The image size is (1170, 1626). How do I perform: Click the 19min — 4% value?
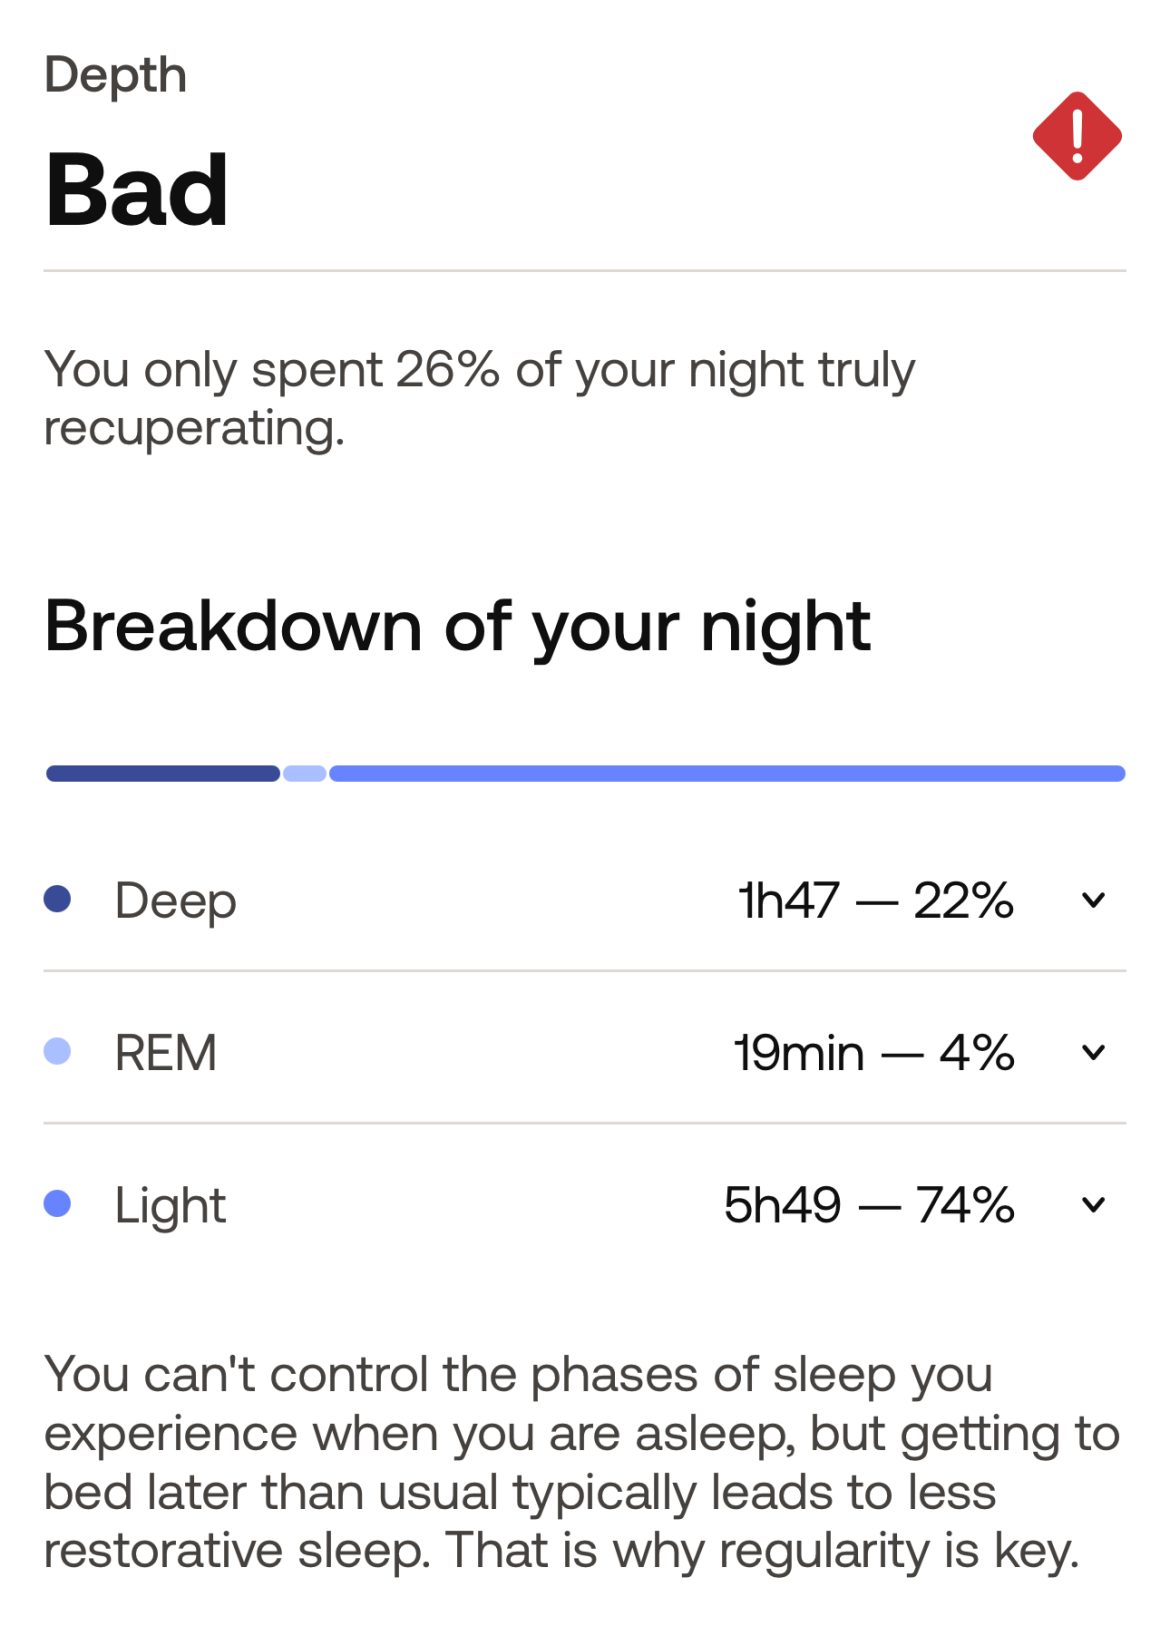[x=873, y=1052]
